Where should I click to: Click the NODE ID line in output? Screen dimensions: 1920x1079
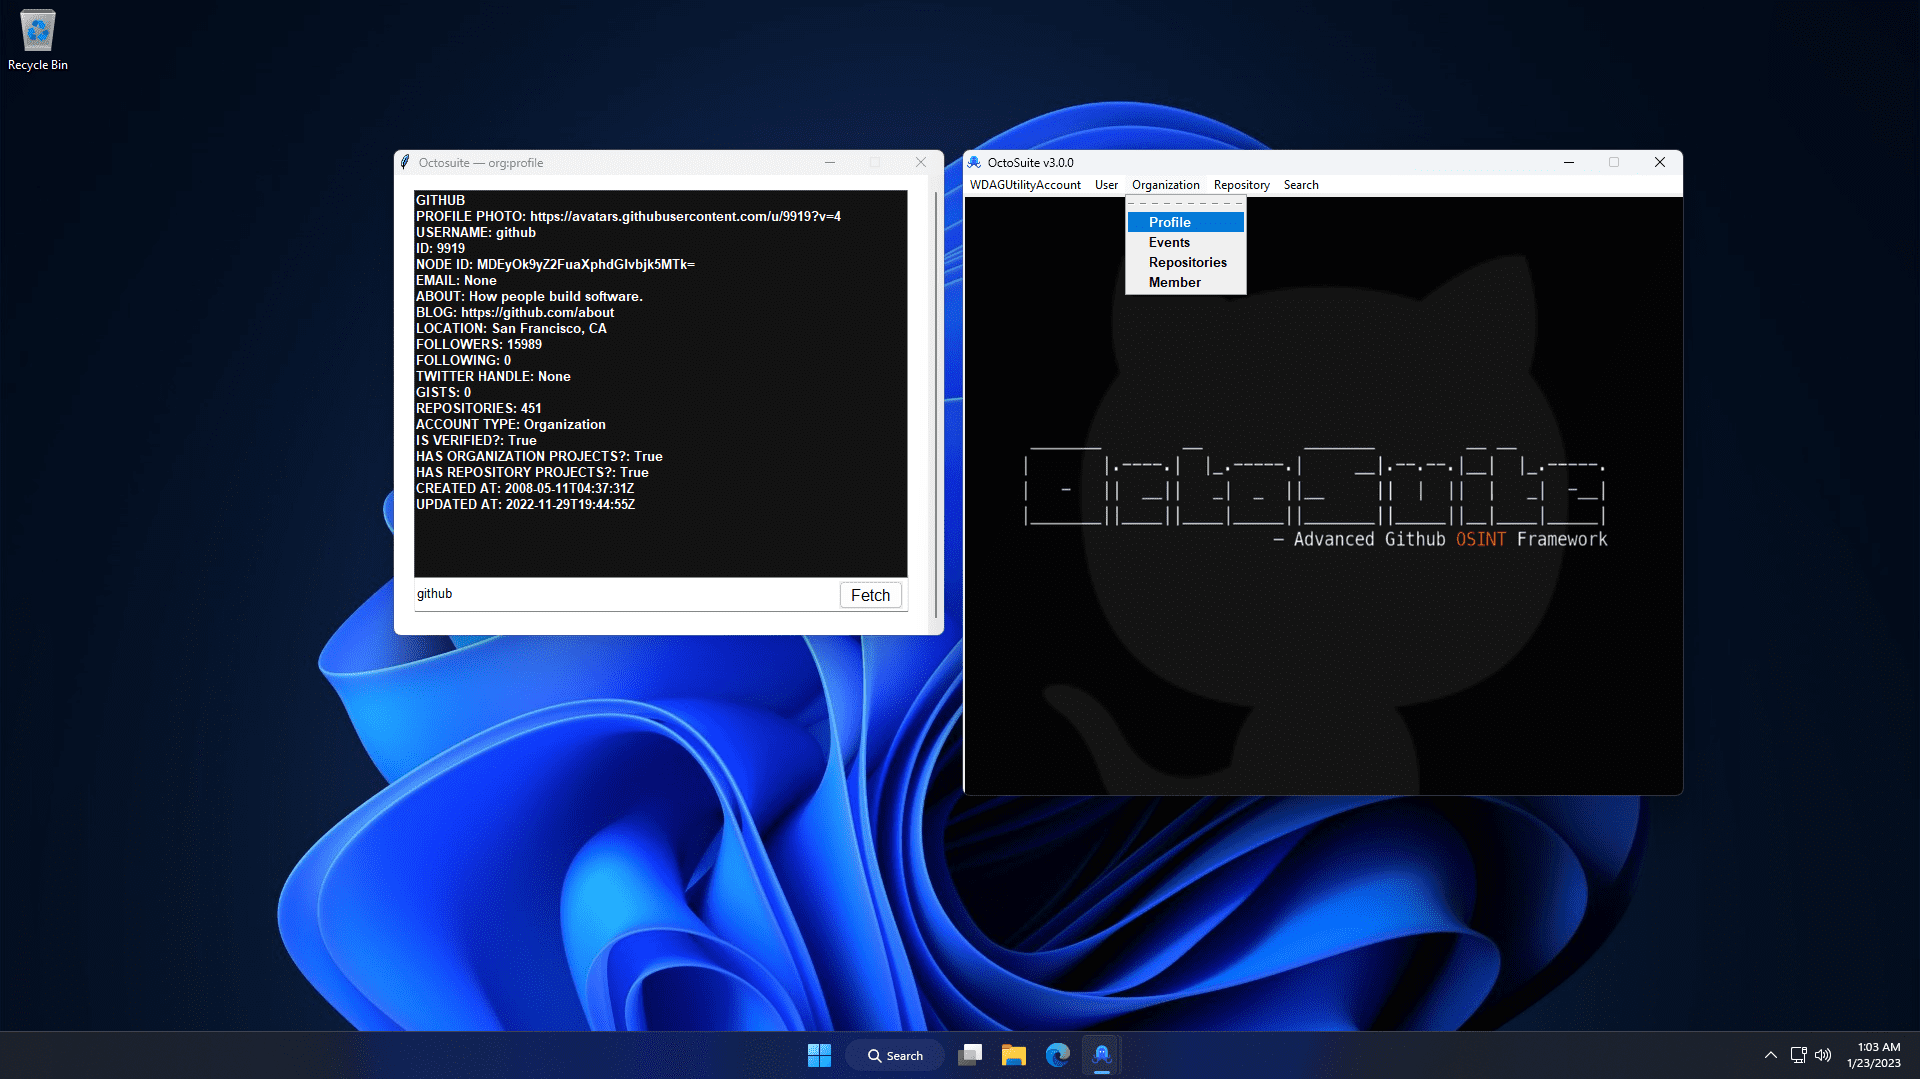tap(555, 264)
